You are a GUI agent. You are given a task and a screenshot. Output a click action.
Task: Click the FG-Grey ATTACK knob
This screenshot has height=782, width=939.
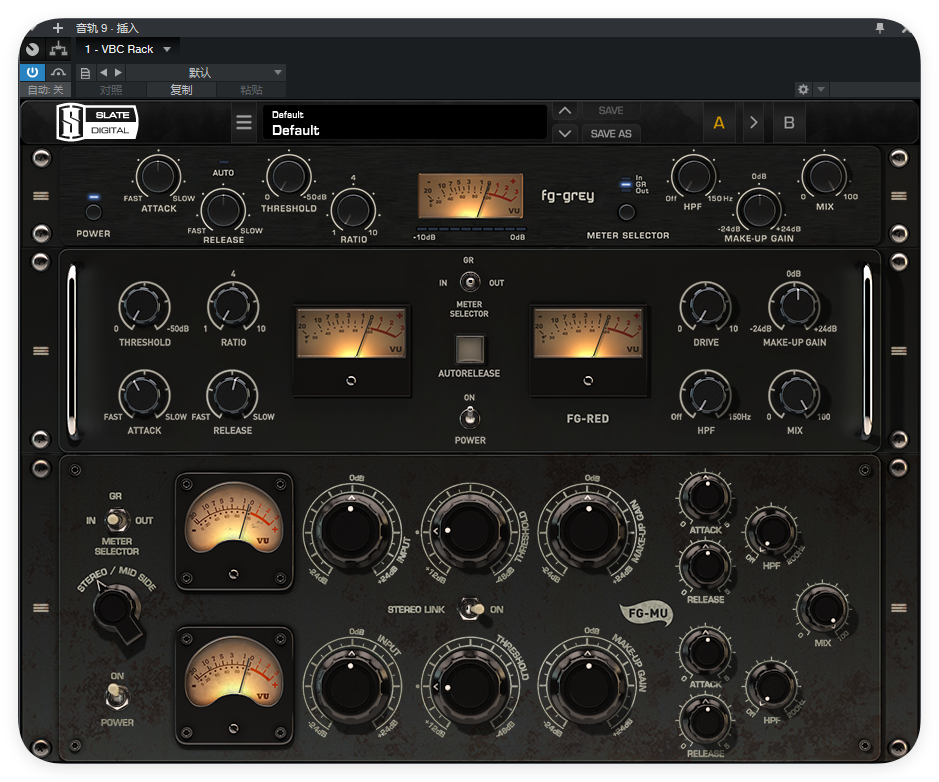coord(158,177)
